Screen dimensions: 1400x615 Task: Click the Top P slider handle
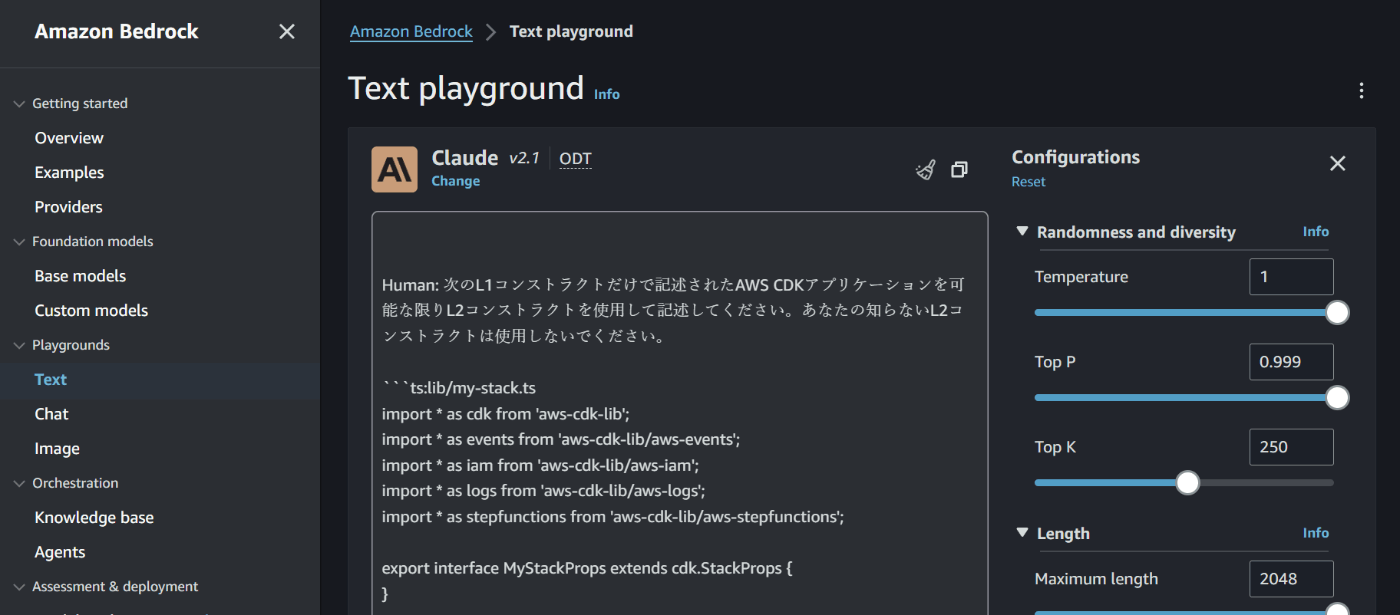(1337, 398)
